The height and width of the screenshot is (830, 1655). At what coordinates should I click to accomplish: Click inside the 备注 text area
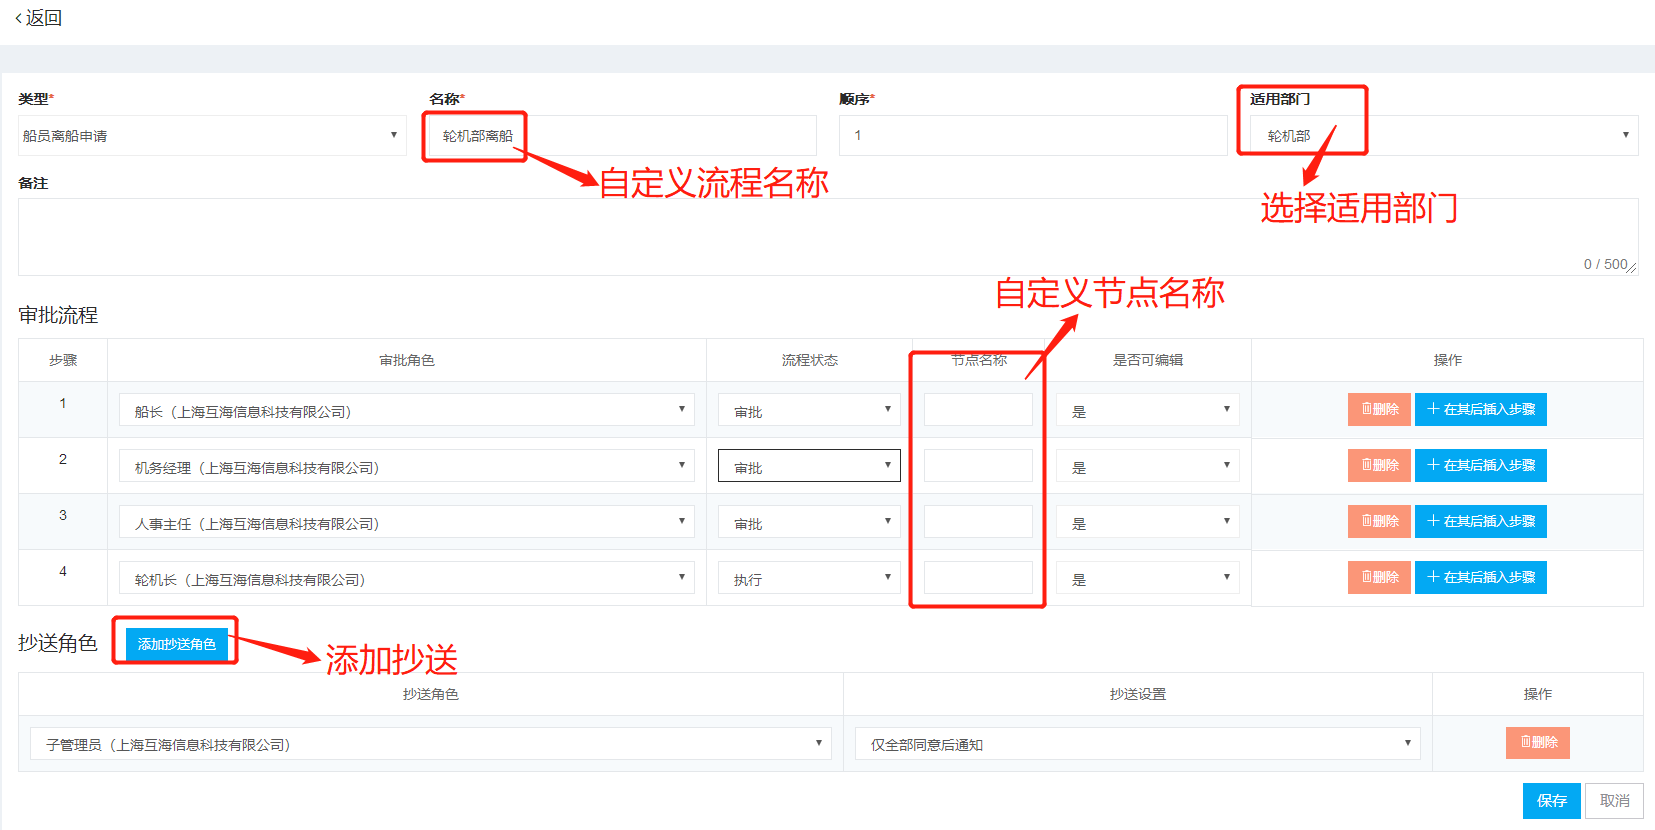click(x=828, y=237)
